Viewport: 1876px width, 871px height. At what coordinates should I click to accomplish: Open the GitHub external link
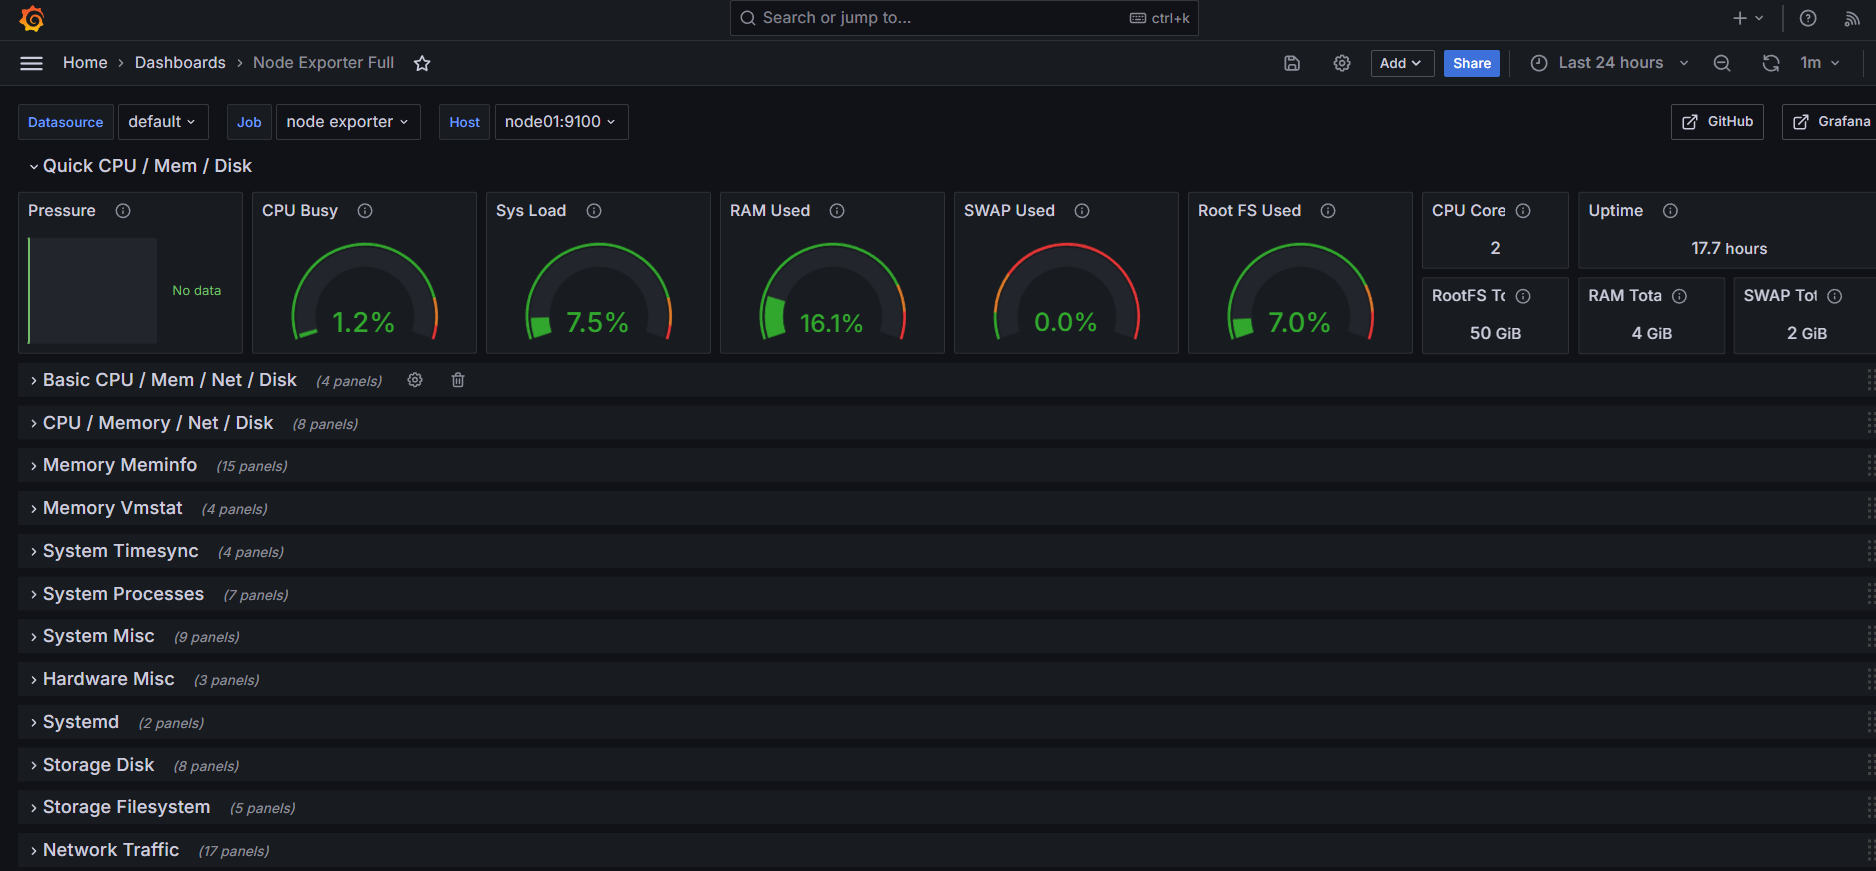click(x=1717, y=122)
